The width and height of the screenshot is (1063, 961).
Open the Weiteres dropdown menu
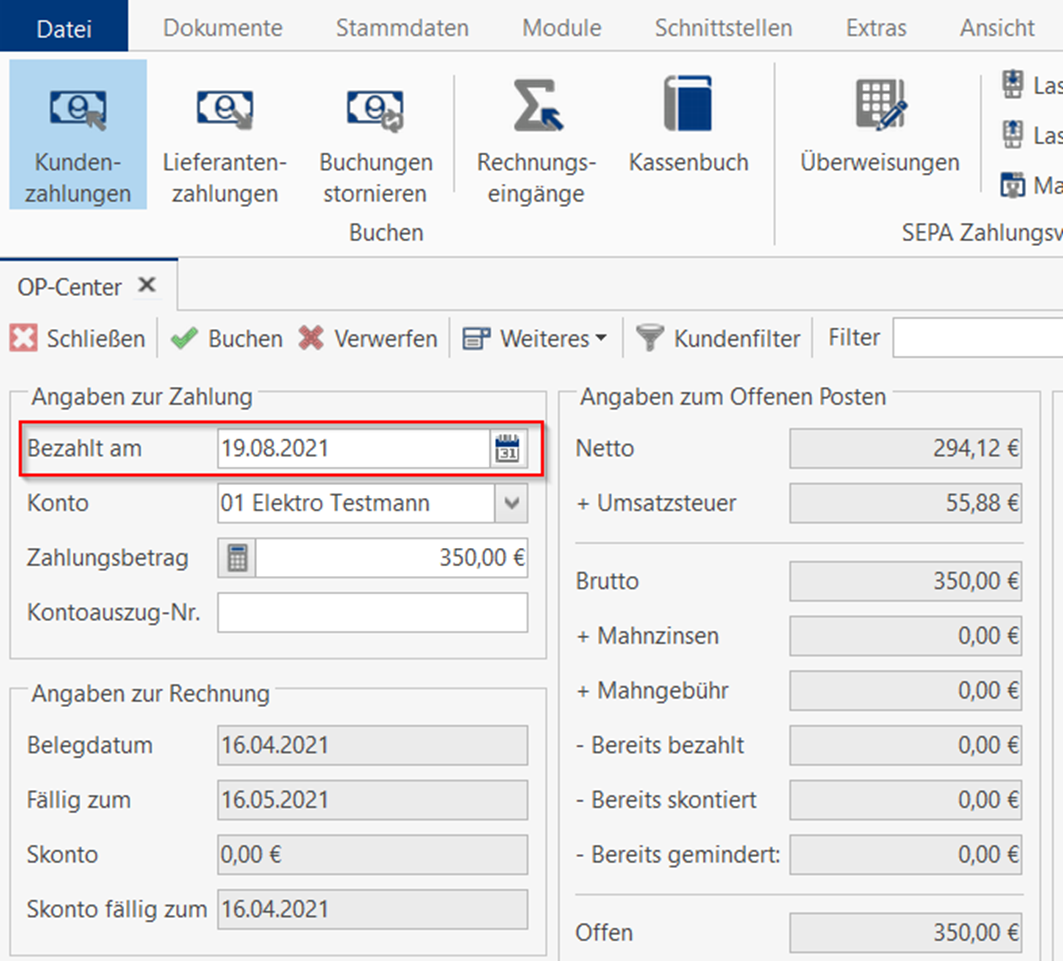535,339
